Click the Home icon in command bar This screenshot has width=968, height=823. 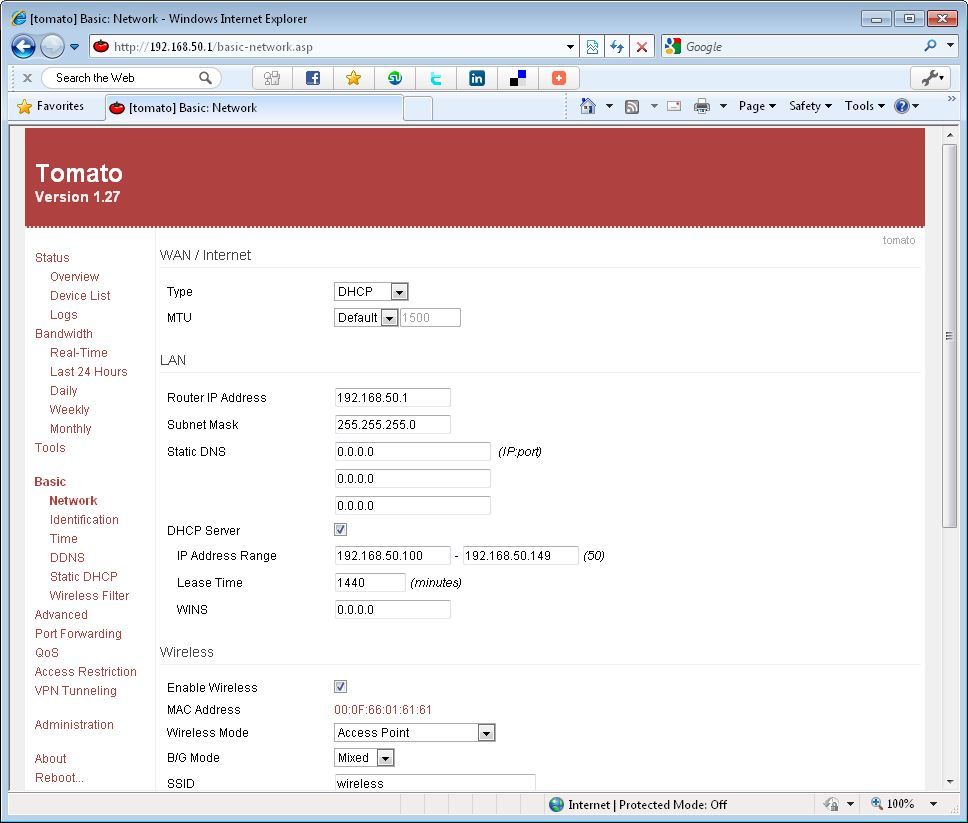588,106
